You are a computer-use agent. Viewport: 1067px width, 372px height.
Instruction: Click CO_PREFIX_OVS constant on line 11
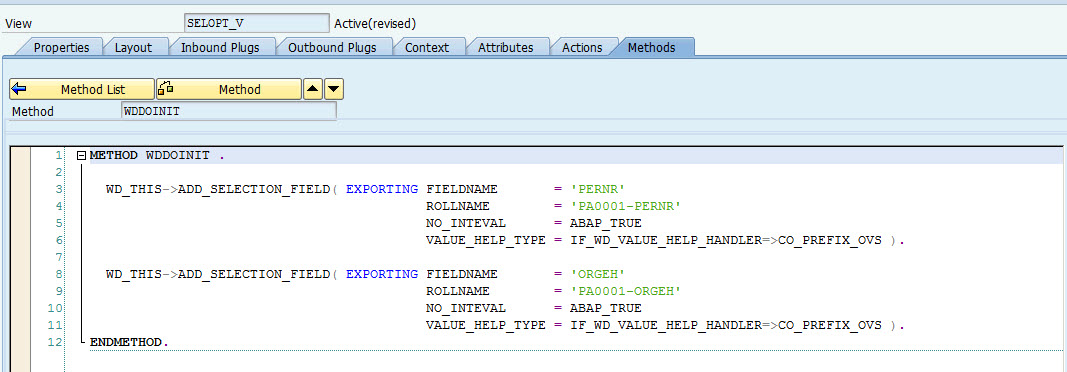point(830,325)
